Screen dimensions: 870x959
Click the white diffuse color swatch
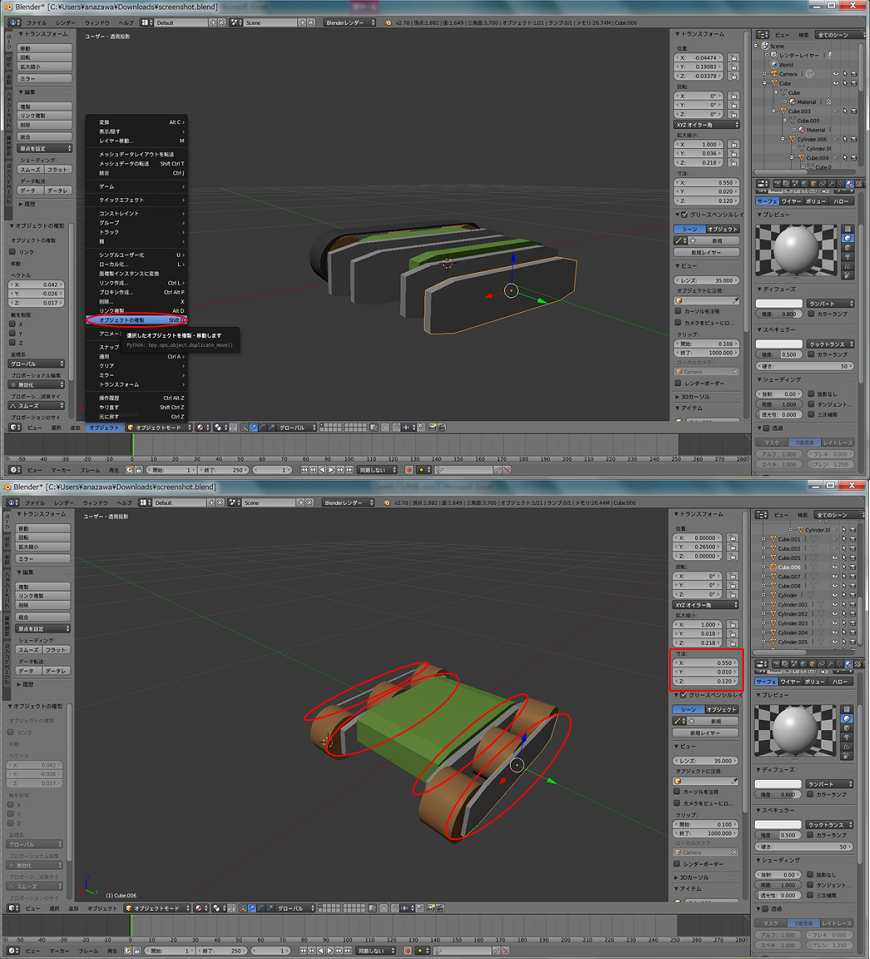click(x=779, y=304)
